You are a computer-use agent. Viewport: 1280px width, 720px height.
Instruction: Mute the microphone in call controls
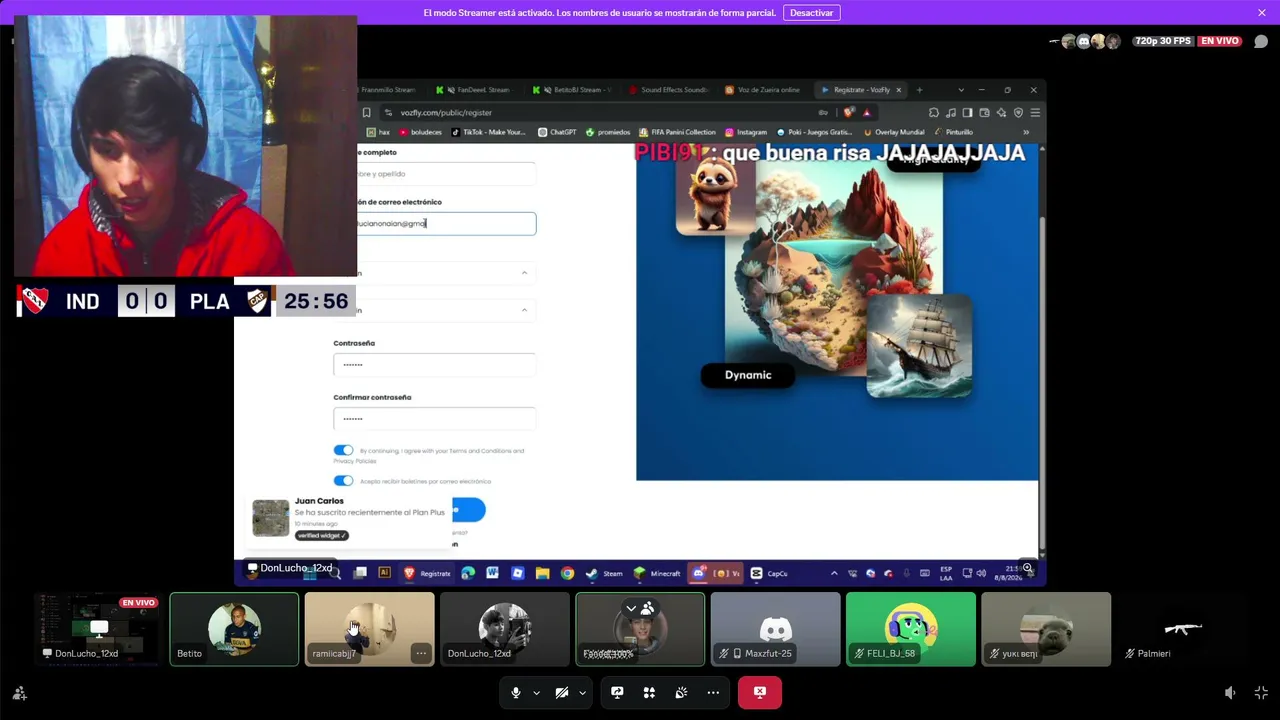[516, 692]
